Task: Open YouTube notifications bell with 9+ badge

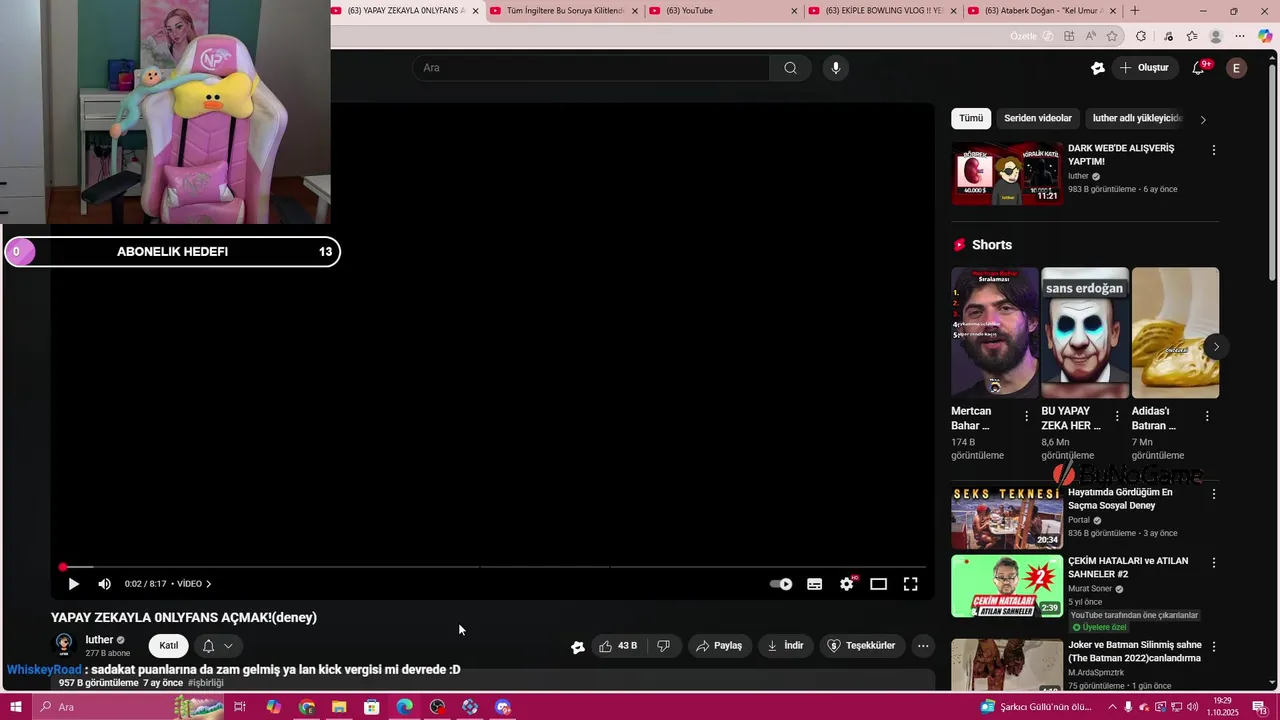Action: pos(1199,68)
